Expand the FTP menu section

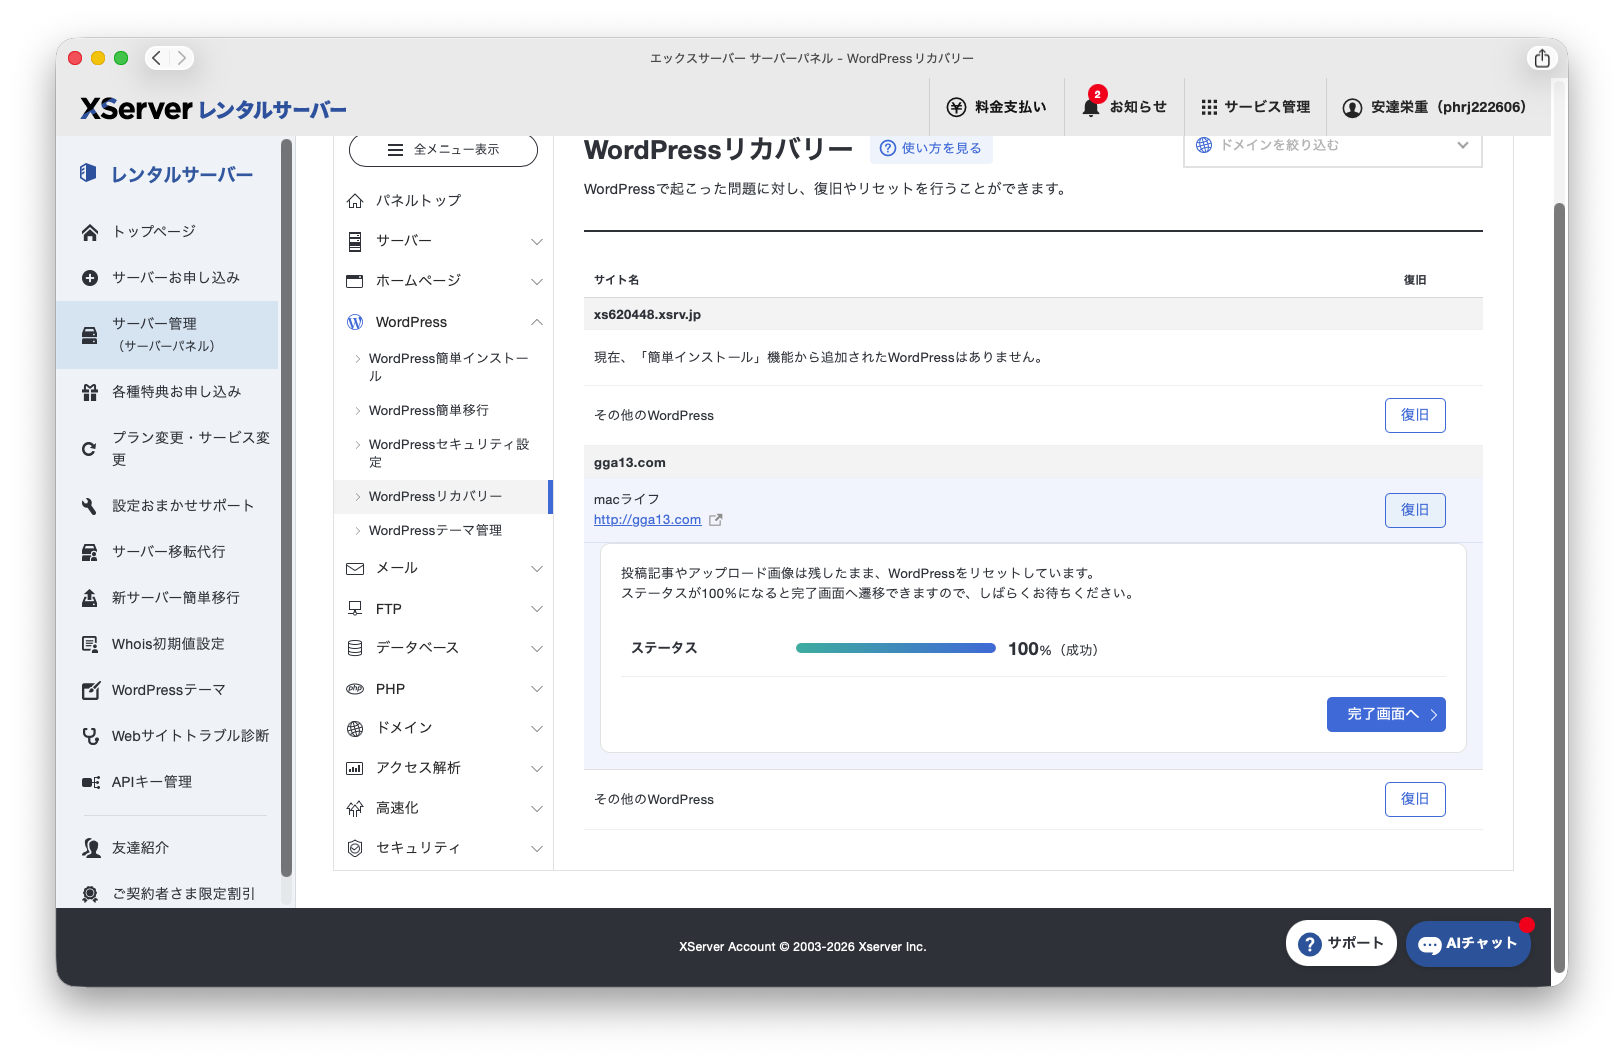(x=443, y=609)
